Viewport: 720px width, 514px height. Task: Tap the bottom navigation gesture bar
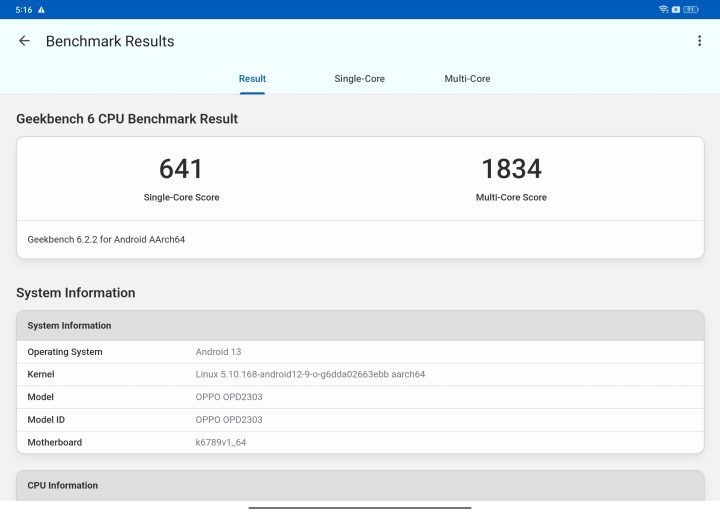(x=360, y=508)
